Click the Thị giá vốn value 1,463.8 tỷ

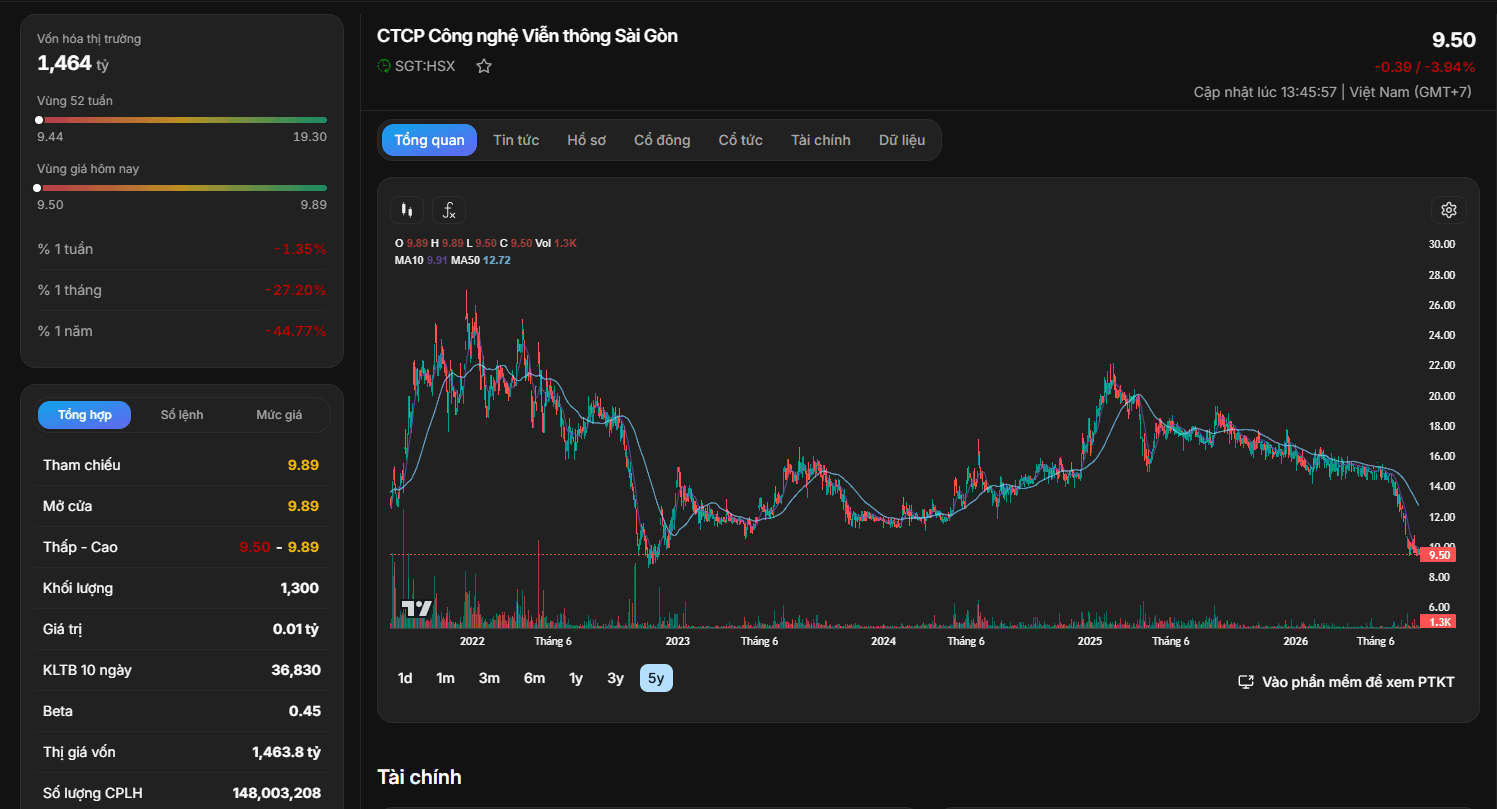coord(286,752)
